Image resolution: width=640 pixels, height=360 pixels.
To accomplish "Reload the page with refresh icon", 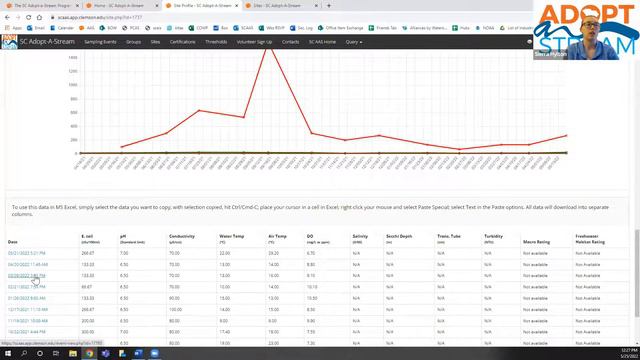I will [x=29, y=18].
